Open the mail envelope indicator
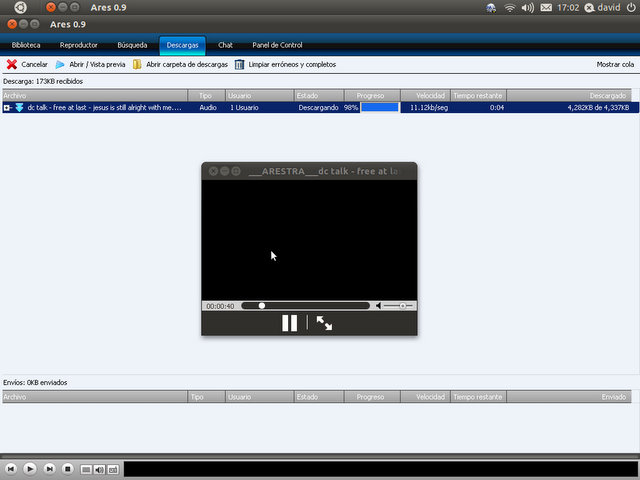Screen dimensions: 640x480 (546, 8)
